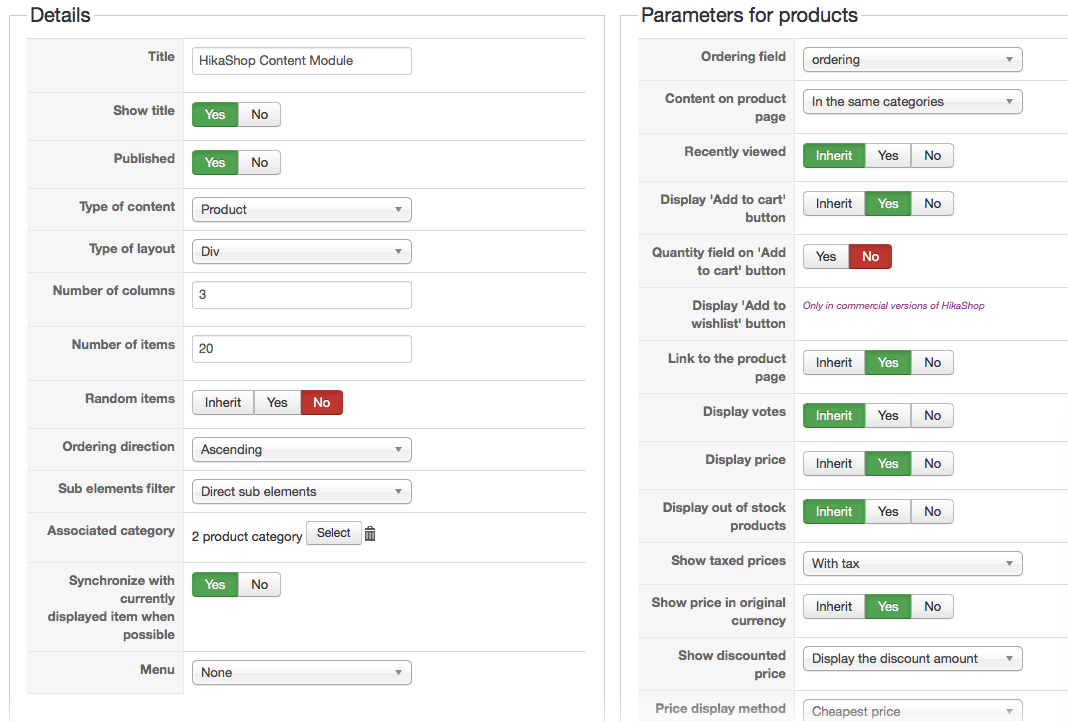The height and width of the screenshot is (721, 1068).
Task: Open the Sub elements filter dropdown
Action: [x=301, y=492]
